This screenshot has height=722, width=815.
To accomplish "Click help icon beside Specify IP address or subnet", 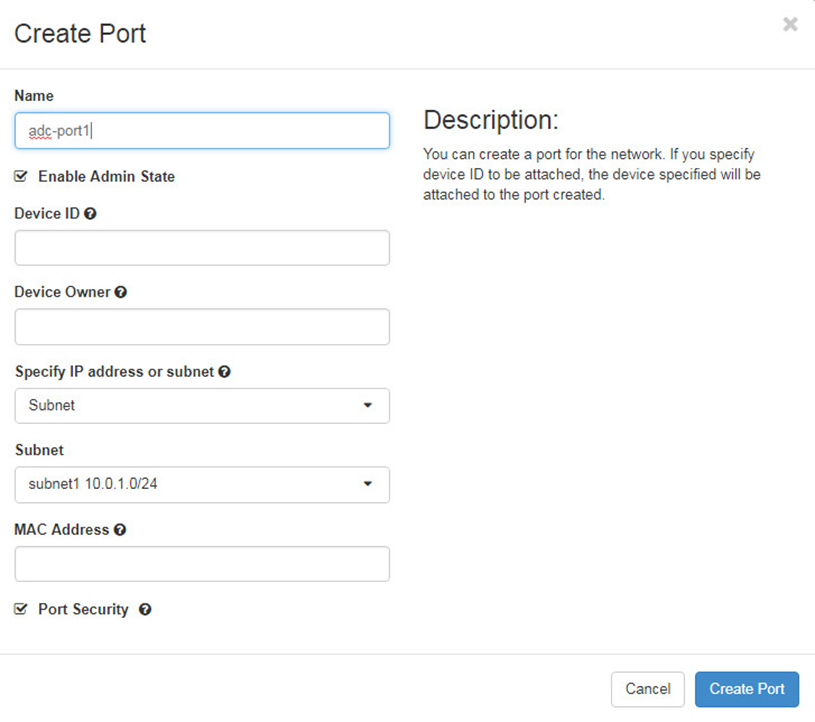I will pyautogui.click(x=224, y=372).
